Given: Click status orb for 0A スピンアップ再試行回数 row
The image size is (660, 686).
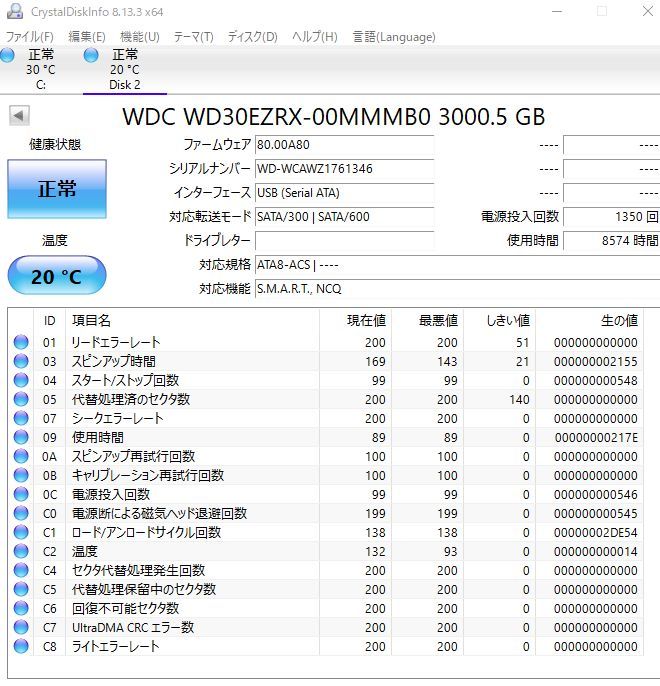Looking at the screenshot, I should pyautogui.click(x=21, y=456).
